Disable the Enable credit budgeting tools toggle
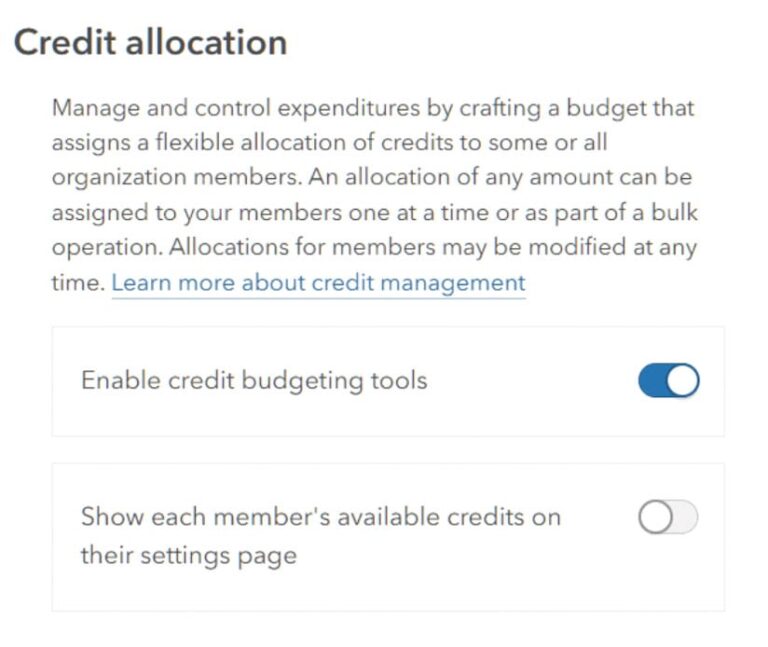 click(668, 381)
